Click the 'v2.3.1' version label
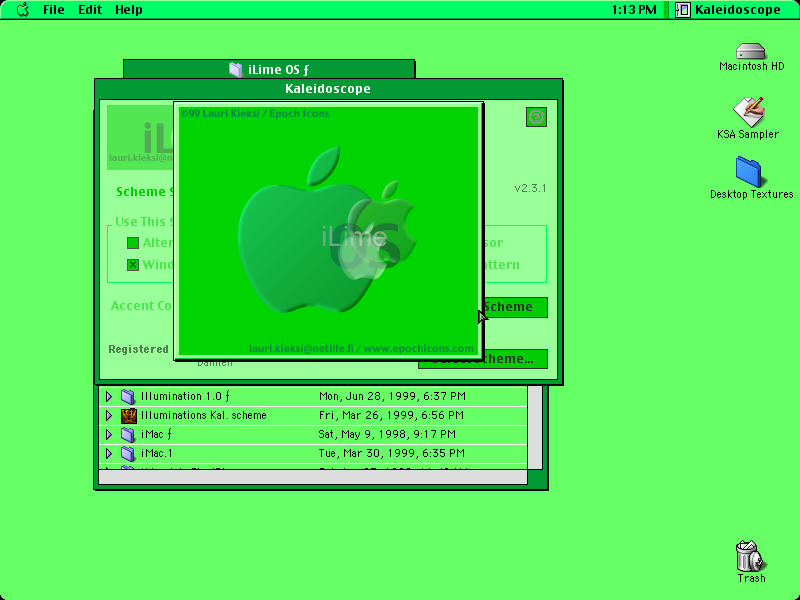Viewport: 800px width, 600px height. click(530, 188)
